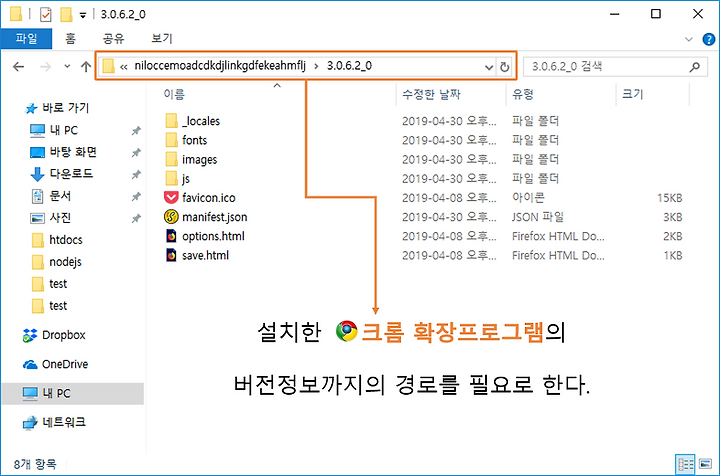Select the favicon.ico file
720x476 pixels.
200,198
